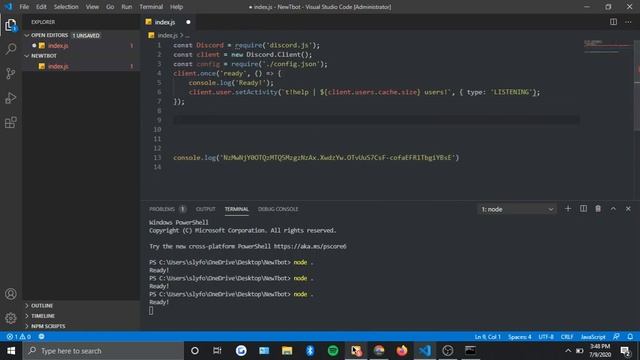This screenshot has height=360, width=640.
Task: Open the Run menu
Action: [127, 7]
